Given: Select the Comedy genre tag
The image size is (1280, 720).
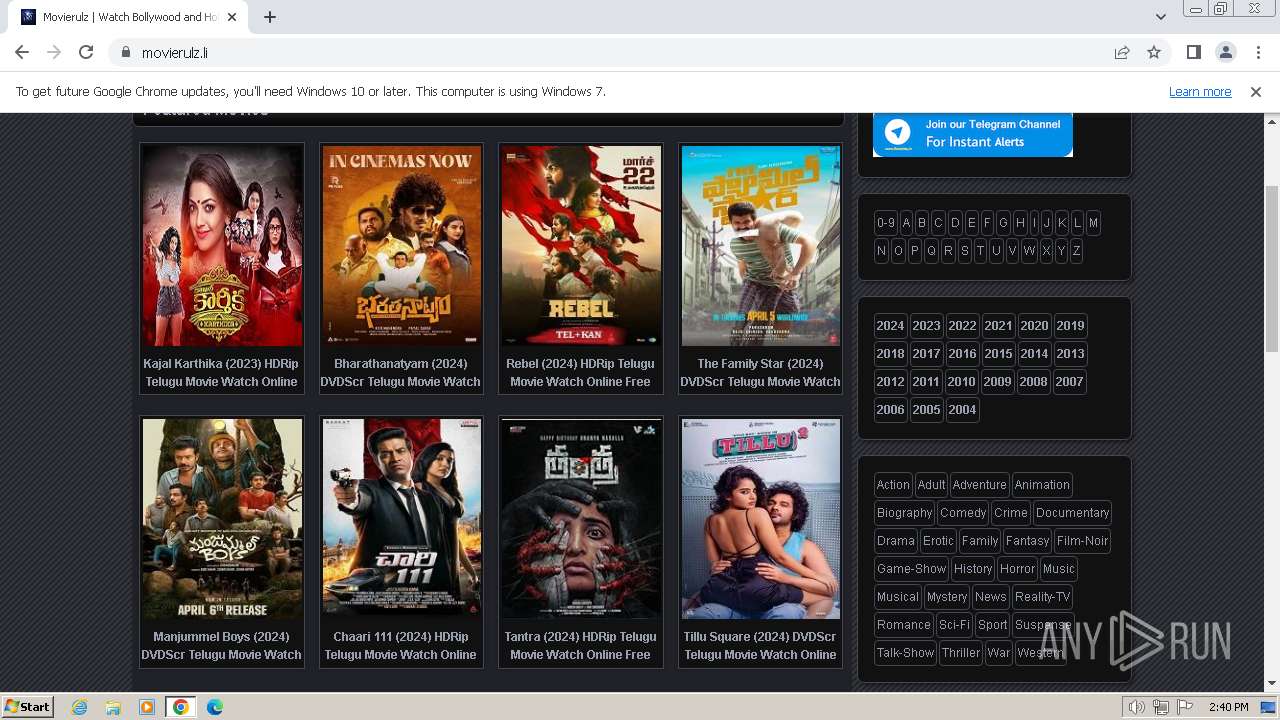Looking at the screenshot, I should pyautogui.click(x=963, y=513).
